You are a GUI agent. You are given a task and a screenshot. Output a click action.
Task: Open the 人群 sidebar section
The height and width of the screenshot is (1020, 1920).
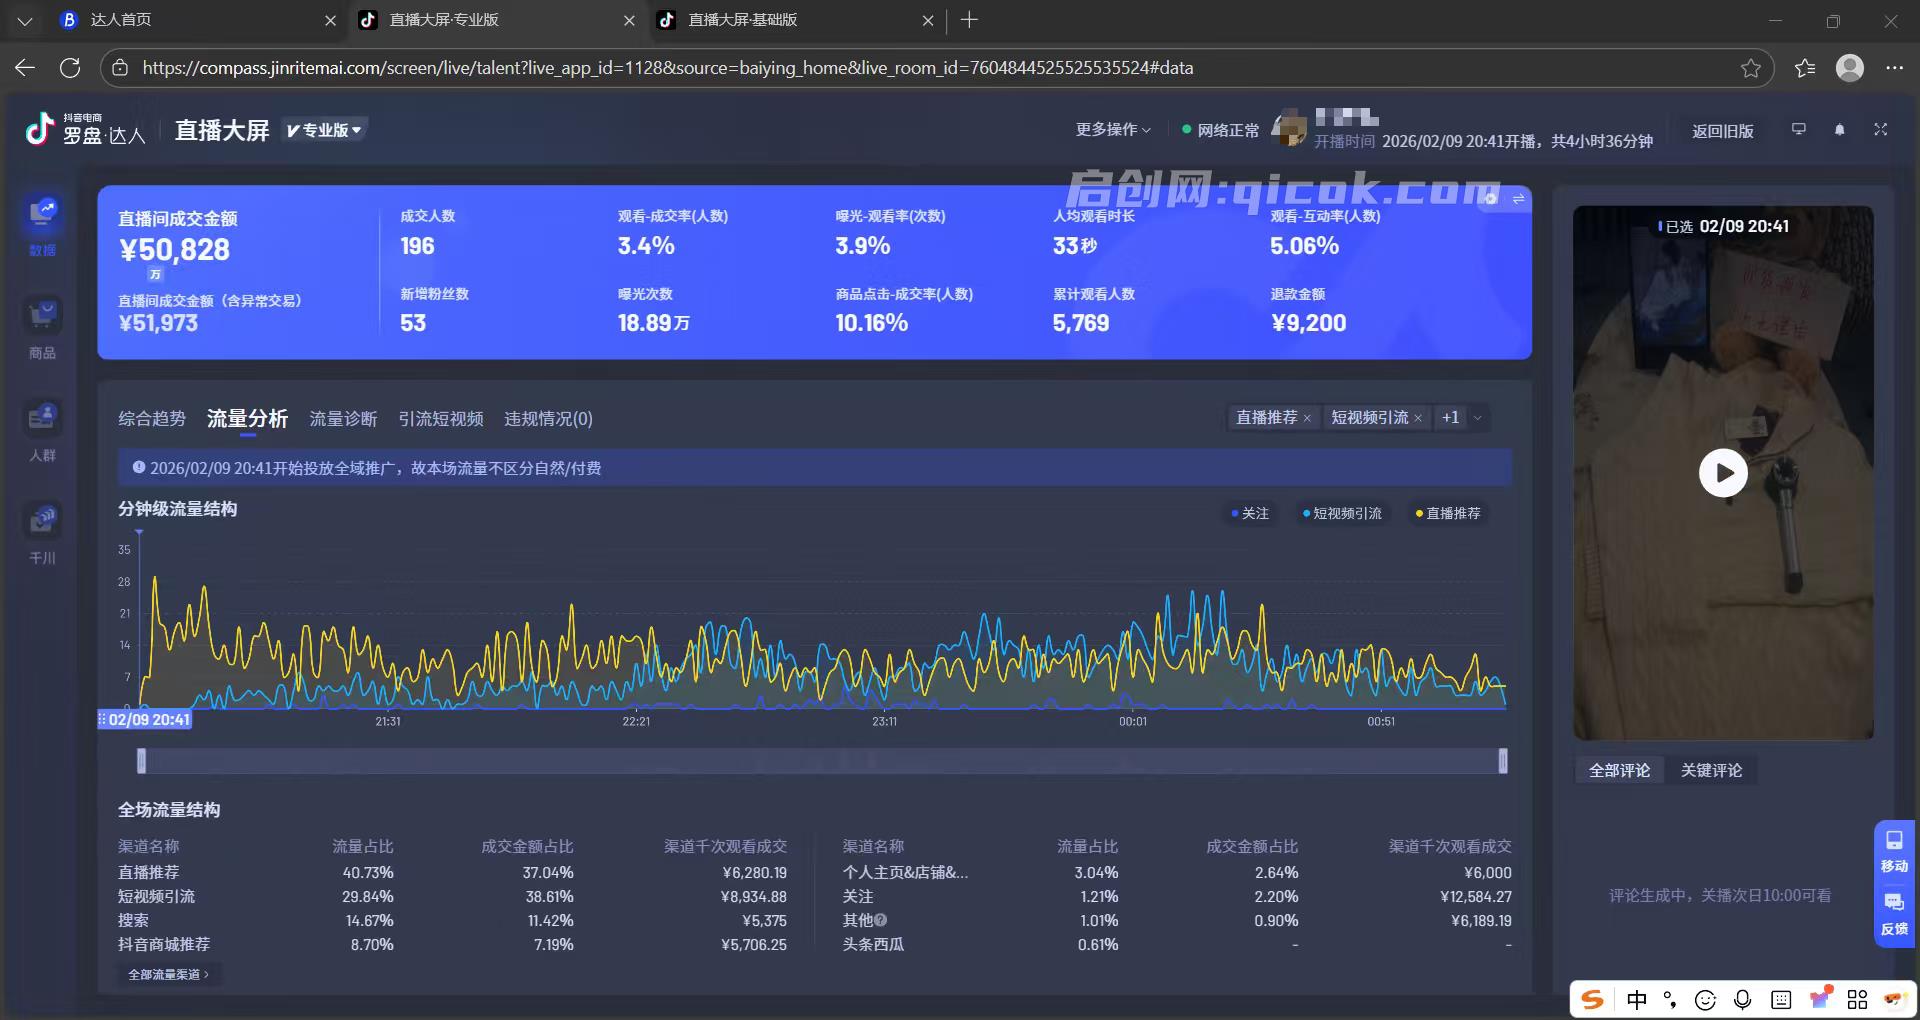pyautogui.click(x=43, y=431)
